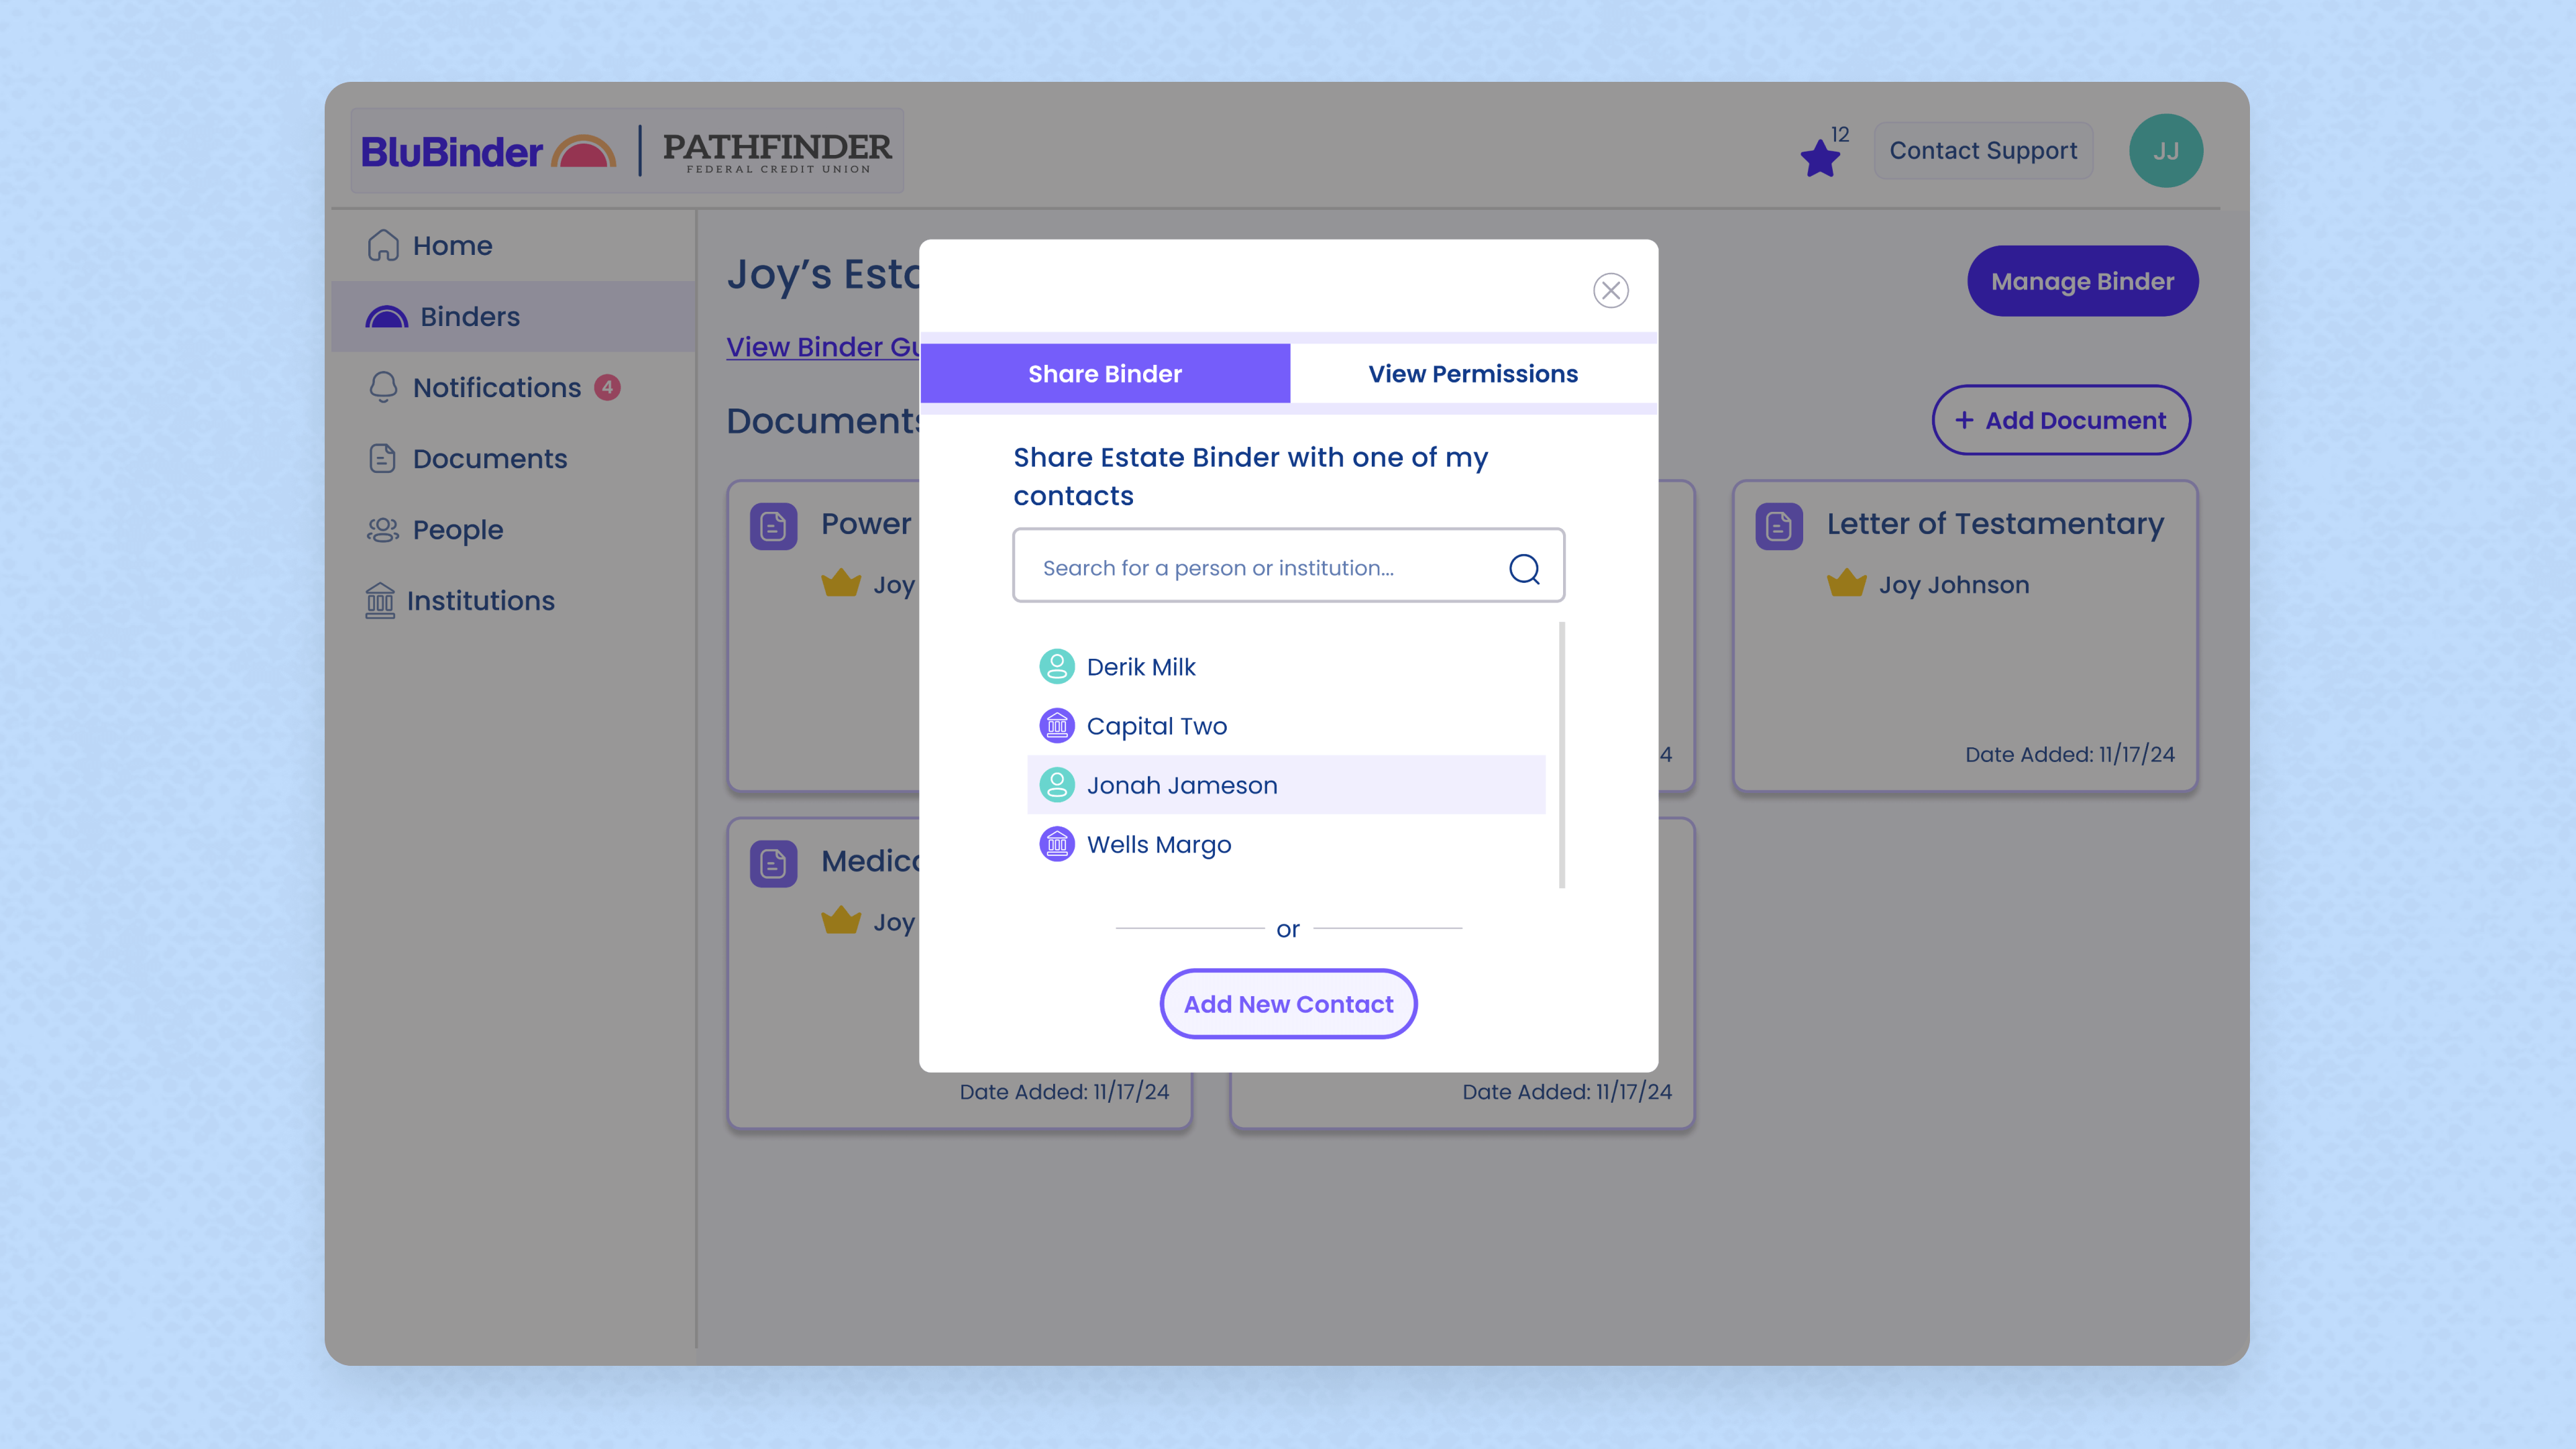2576x1449 pixels.
Task: Select the Share Binder tab
Action: [x=1104, y=373]
